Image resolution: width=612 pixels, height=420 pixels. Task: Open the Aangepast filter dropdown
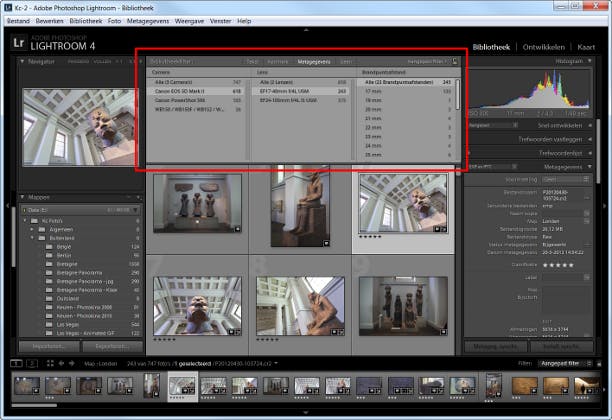point(567,361)
